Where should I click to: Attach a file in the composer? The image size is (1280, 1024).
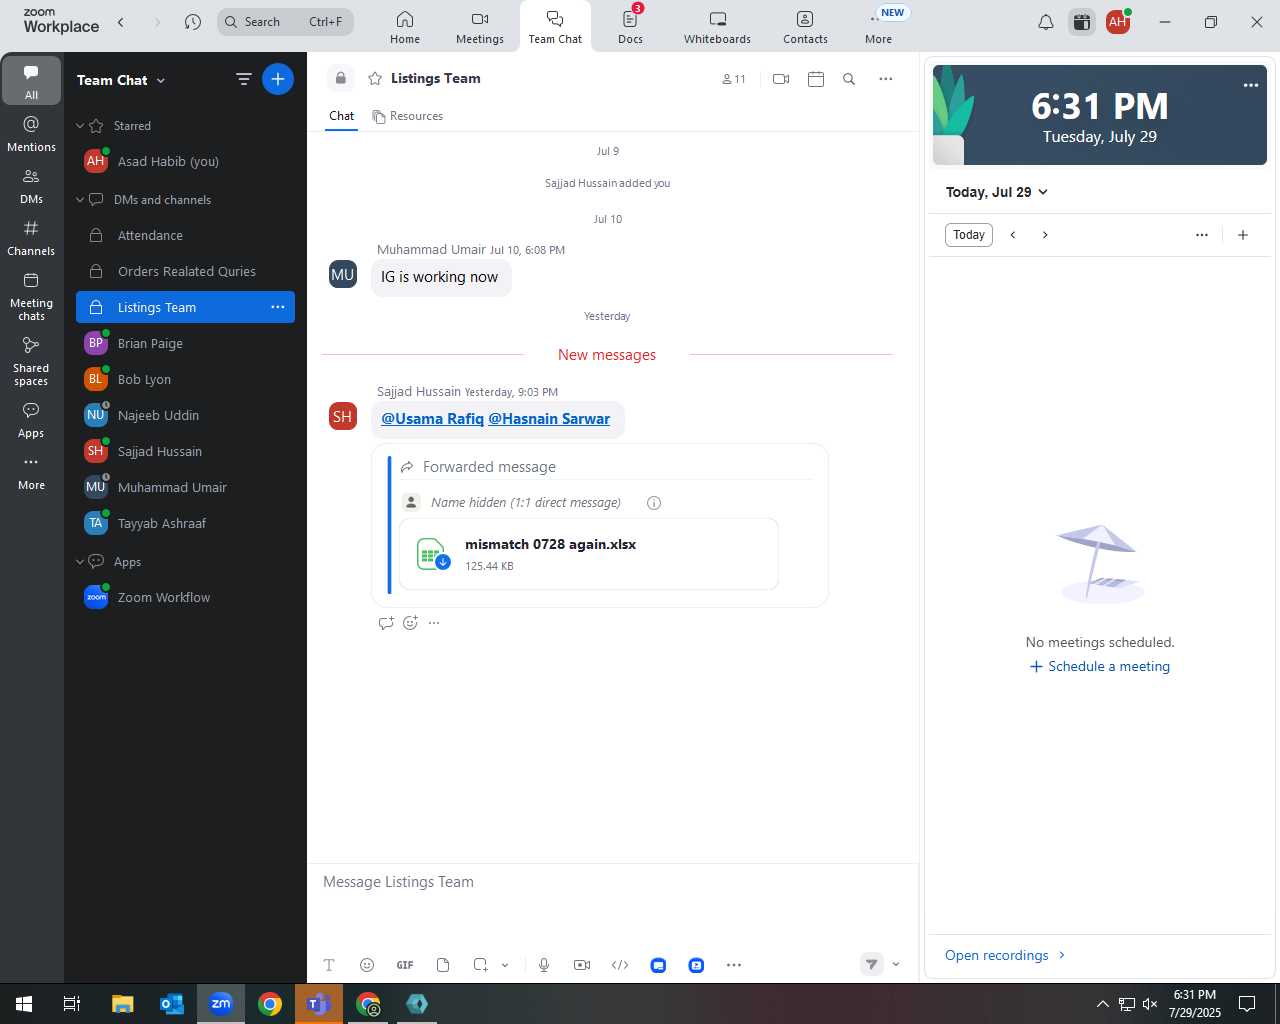coord(443,965)
